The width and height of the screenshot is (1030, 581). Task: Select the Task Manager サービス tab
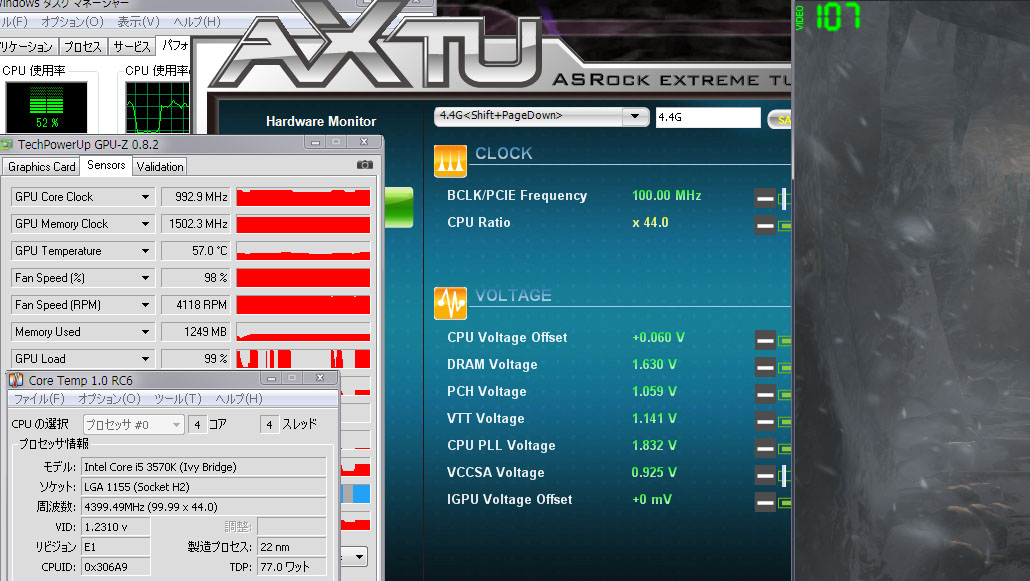pos(132,47)
